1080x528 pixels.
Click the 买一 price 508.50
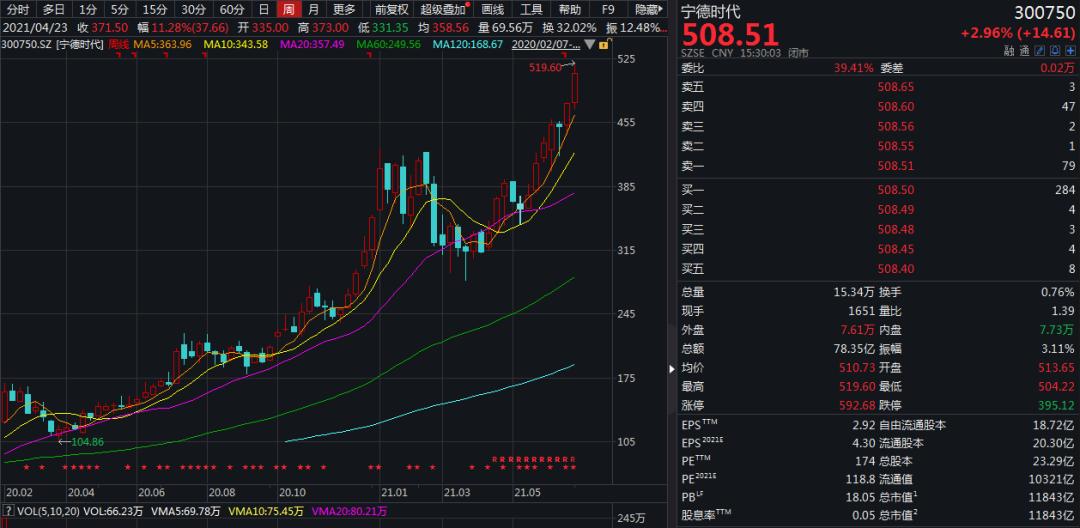[896, 190]
